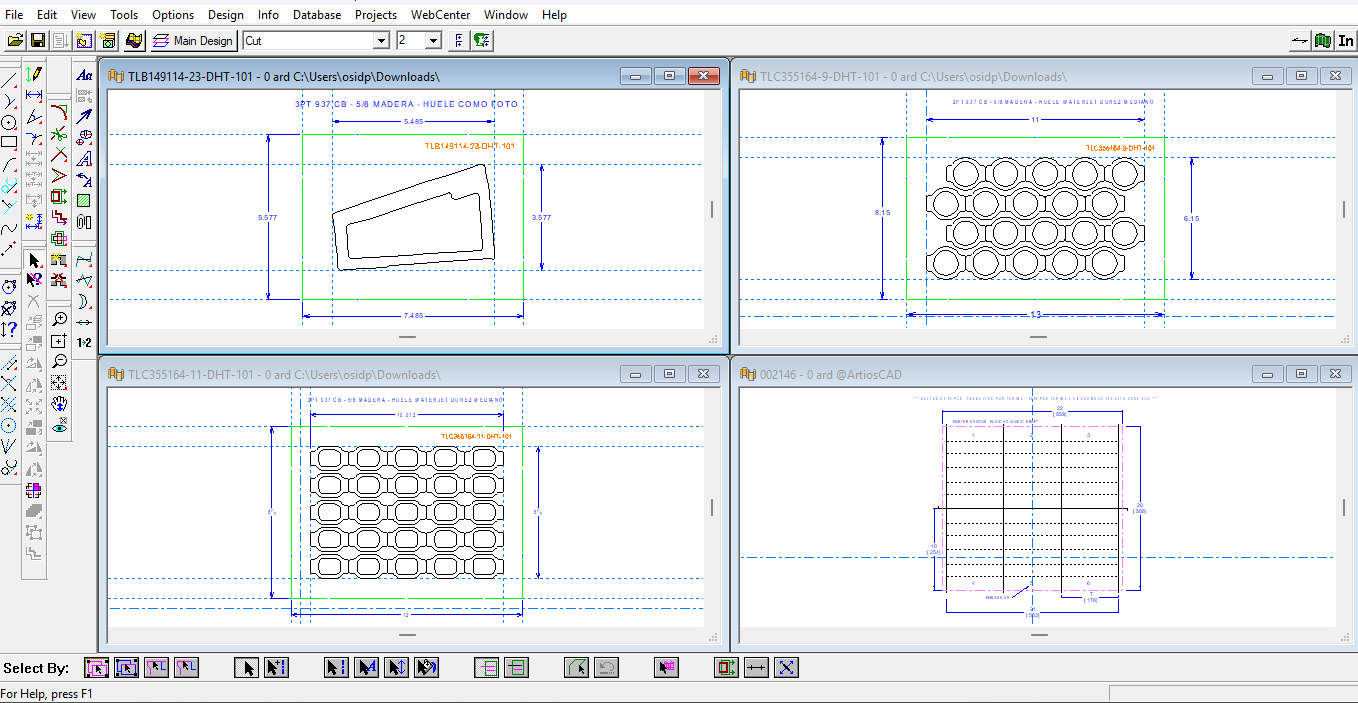Select the arrow Select tool
The width and height of the screenshot is (1358, 703).
(34, 260)
